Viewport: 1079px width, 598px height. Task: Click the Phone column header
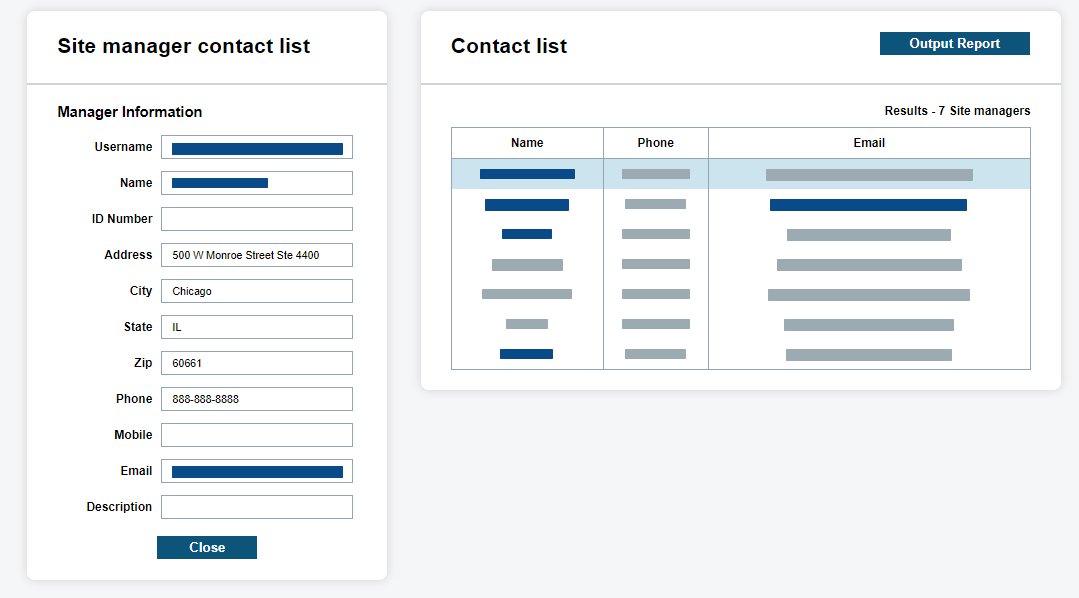tap(656, 143)
